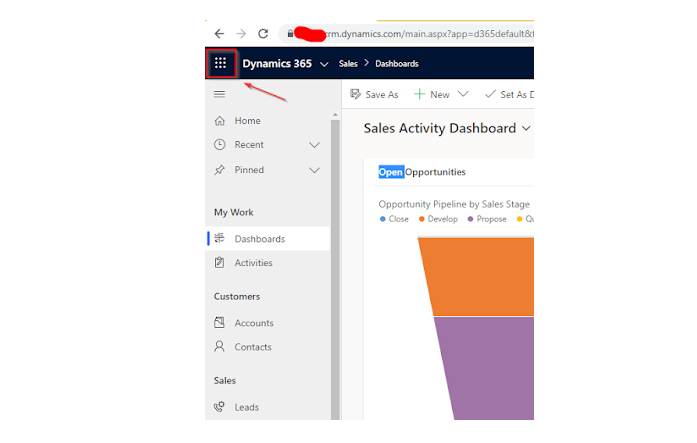Open Contacts in the sidebar
This screenshot has height=443, width=697.
[252, 347]
